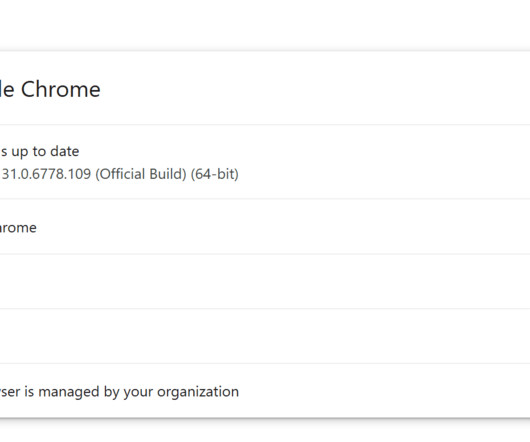Click the '(Official Build)' text
This screenshot has width=530, height=442.
point(141,174)
